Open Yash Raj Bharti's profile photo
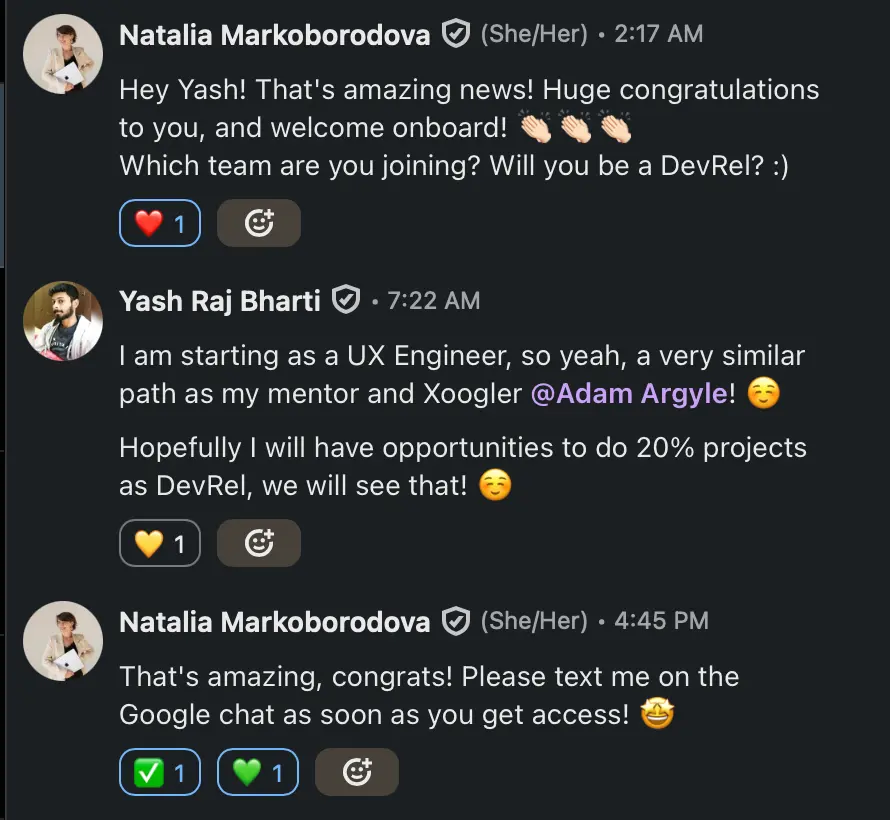The image size is (890, 820). click(x=63, y=320)
